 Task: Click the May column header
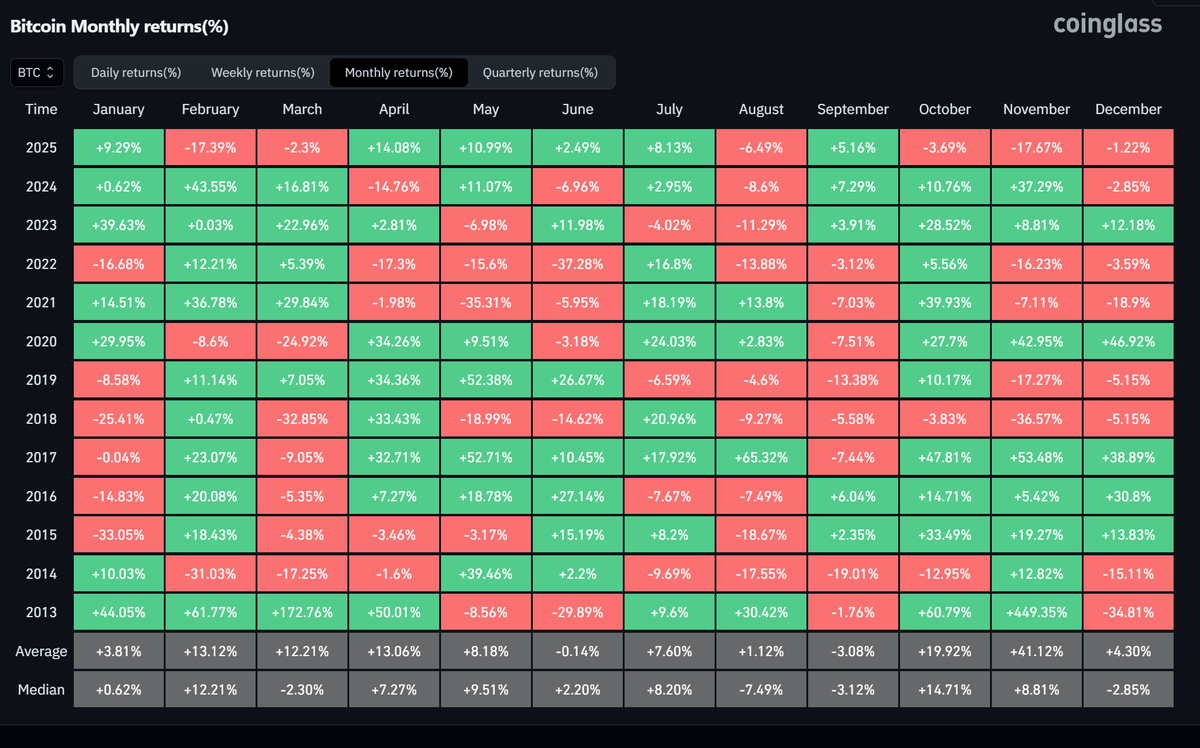(486, 109)
